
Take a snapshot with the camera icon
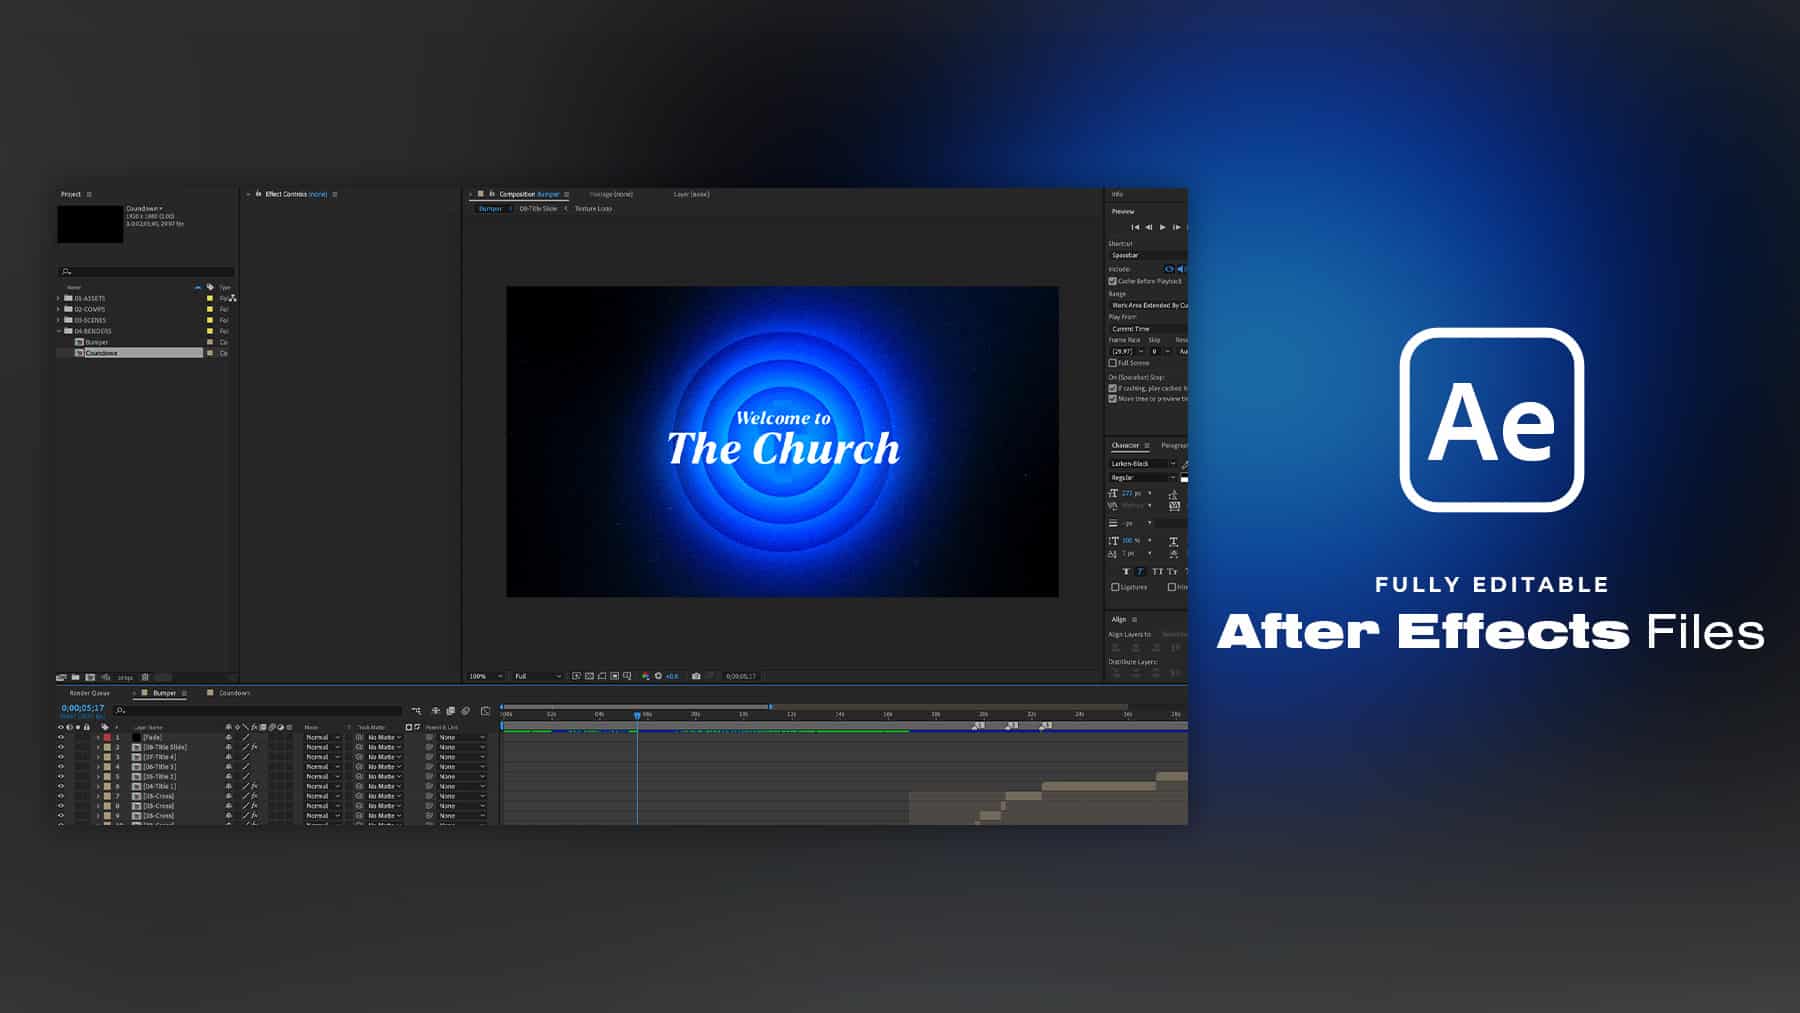[x=696, y=676]
